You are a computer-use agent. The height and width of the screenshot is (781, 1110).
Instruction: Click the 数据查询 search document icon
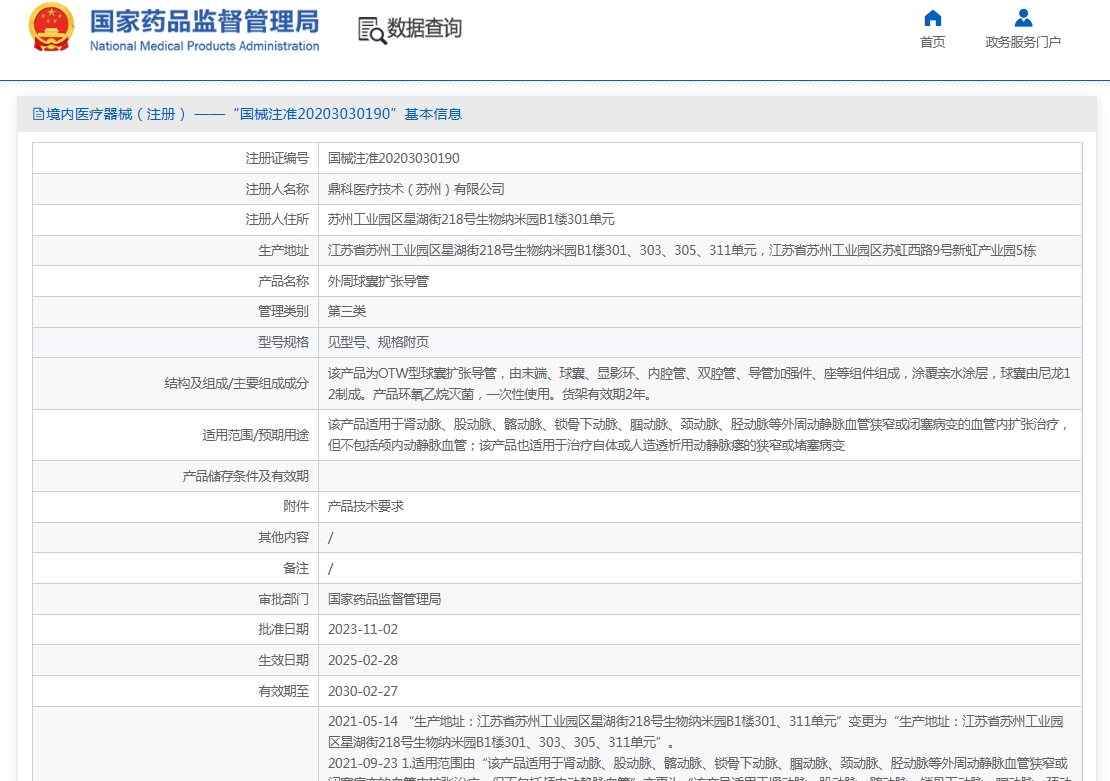tap(372, 30)
